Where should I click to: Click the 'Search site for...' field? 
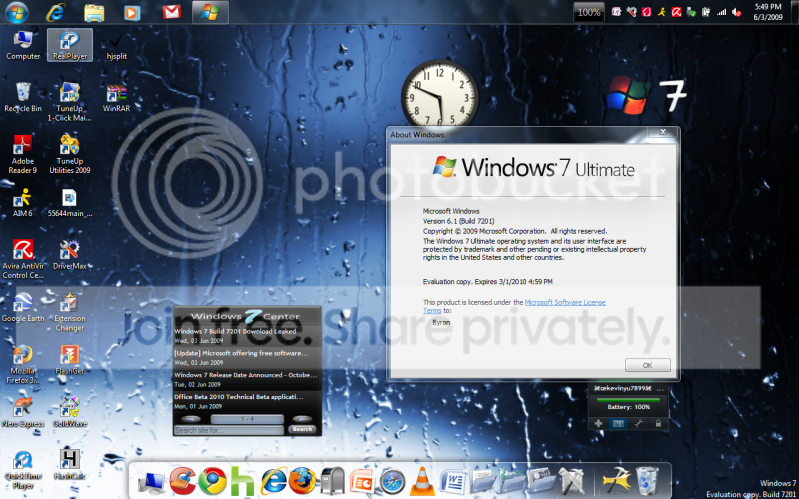(229, 430)
